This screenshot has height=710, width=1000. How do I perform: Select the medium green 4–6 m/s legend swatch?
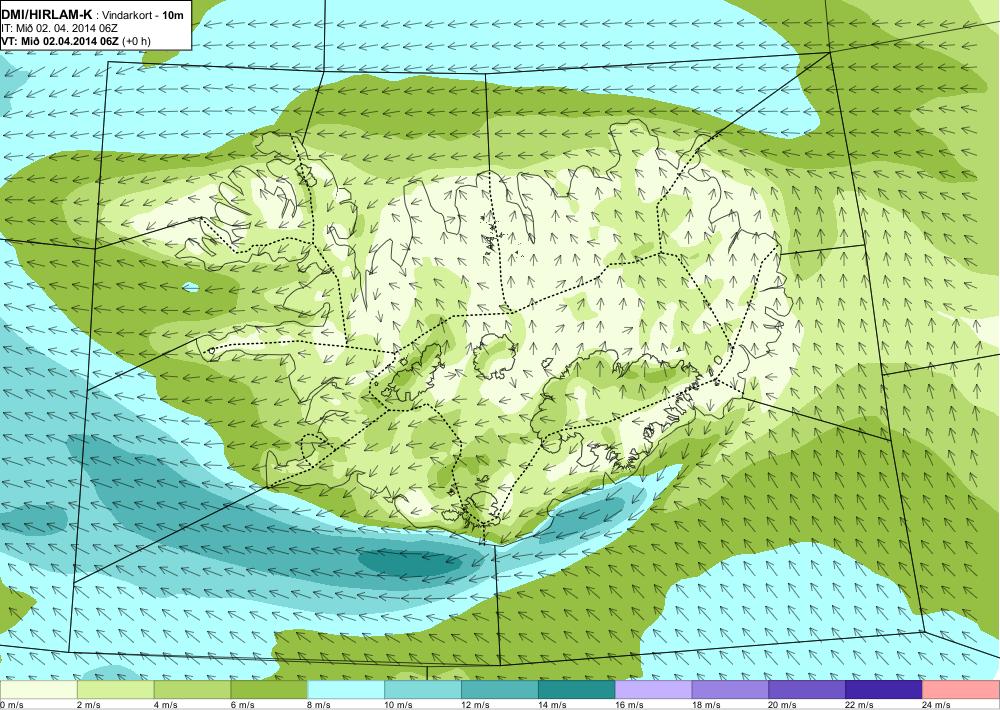click(192, 690)
